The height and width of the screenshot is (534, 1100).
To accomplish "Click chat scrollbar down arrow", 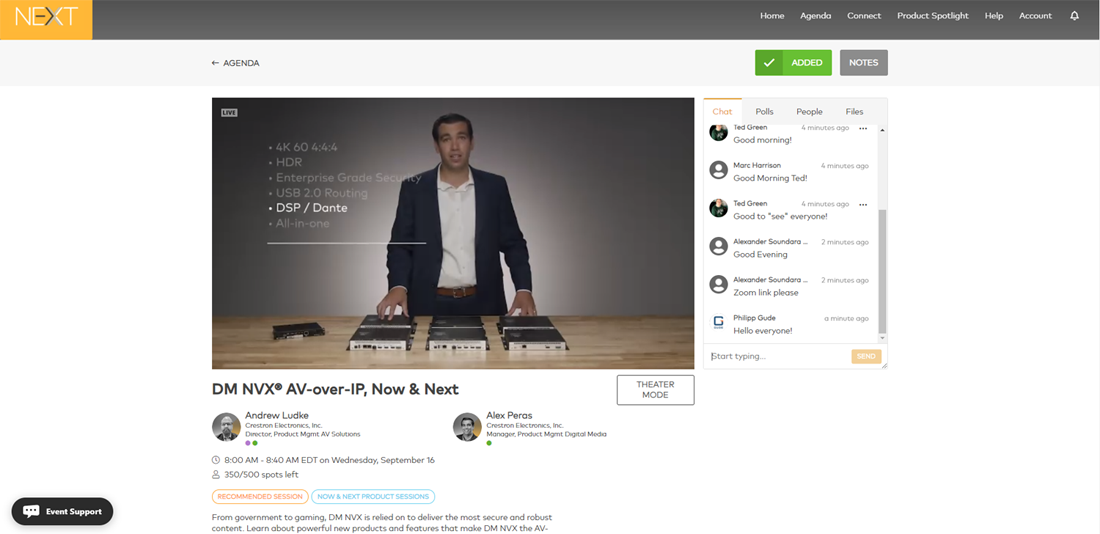I will click(x=883, y=338).
